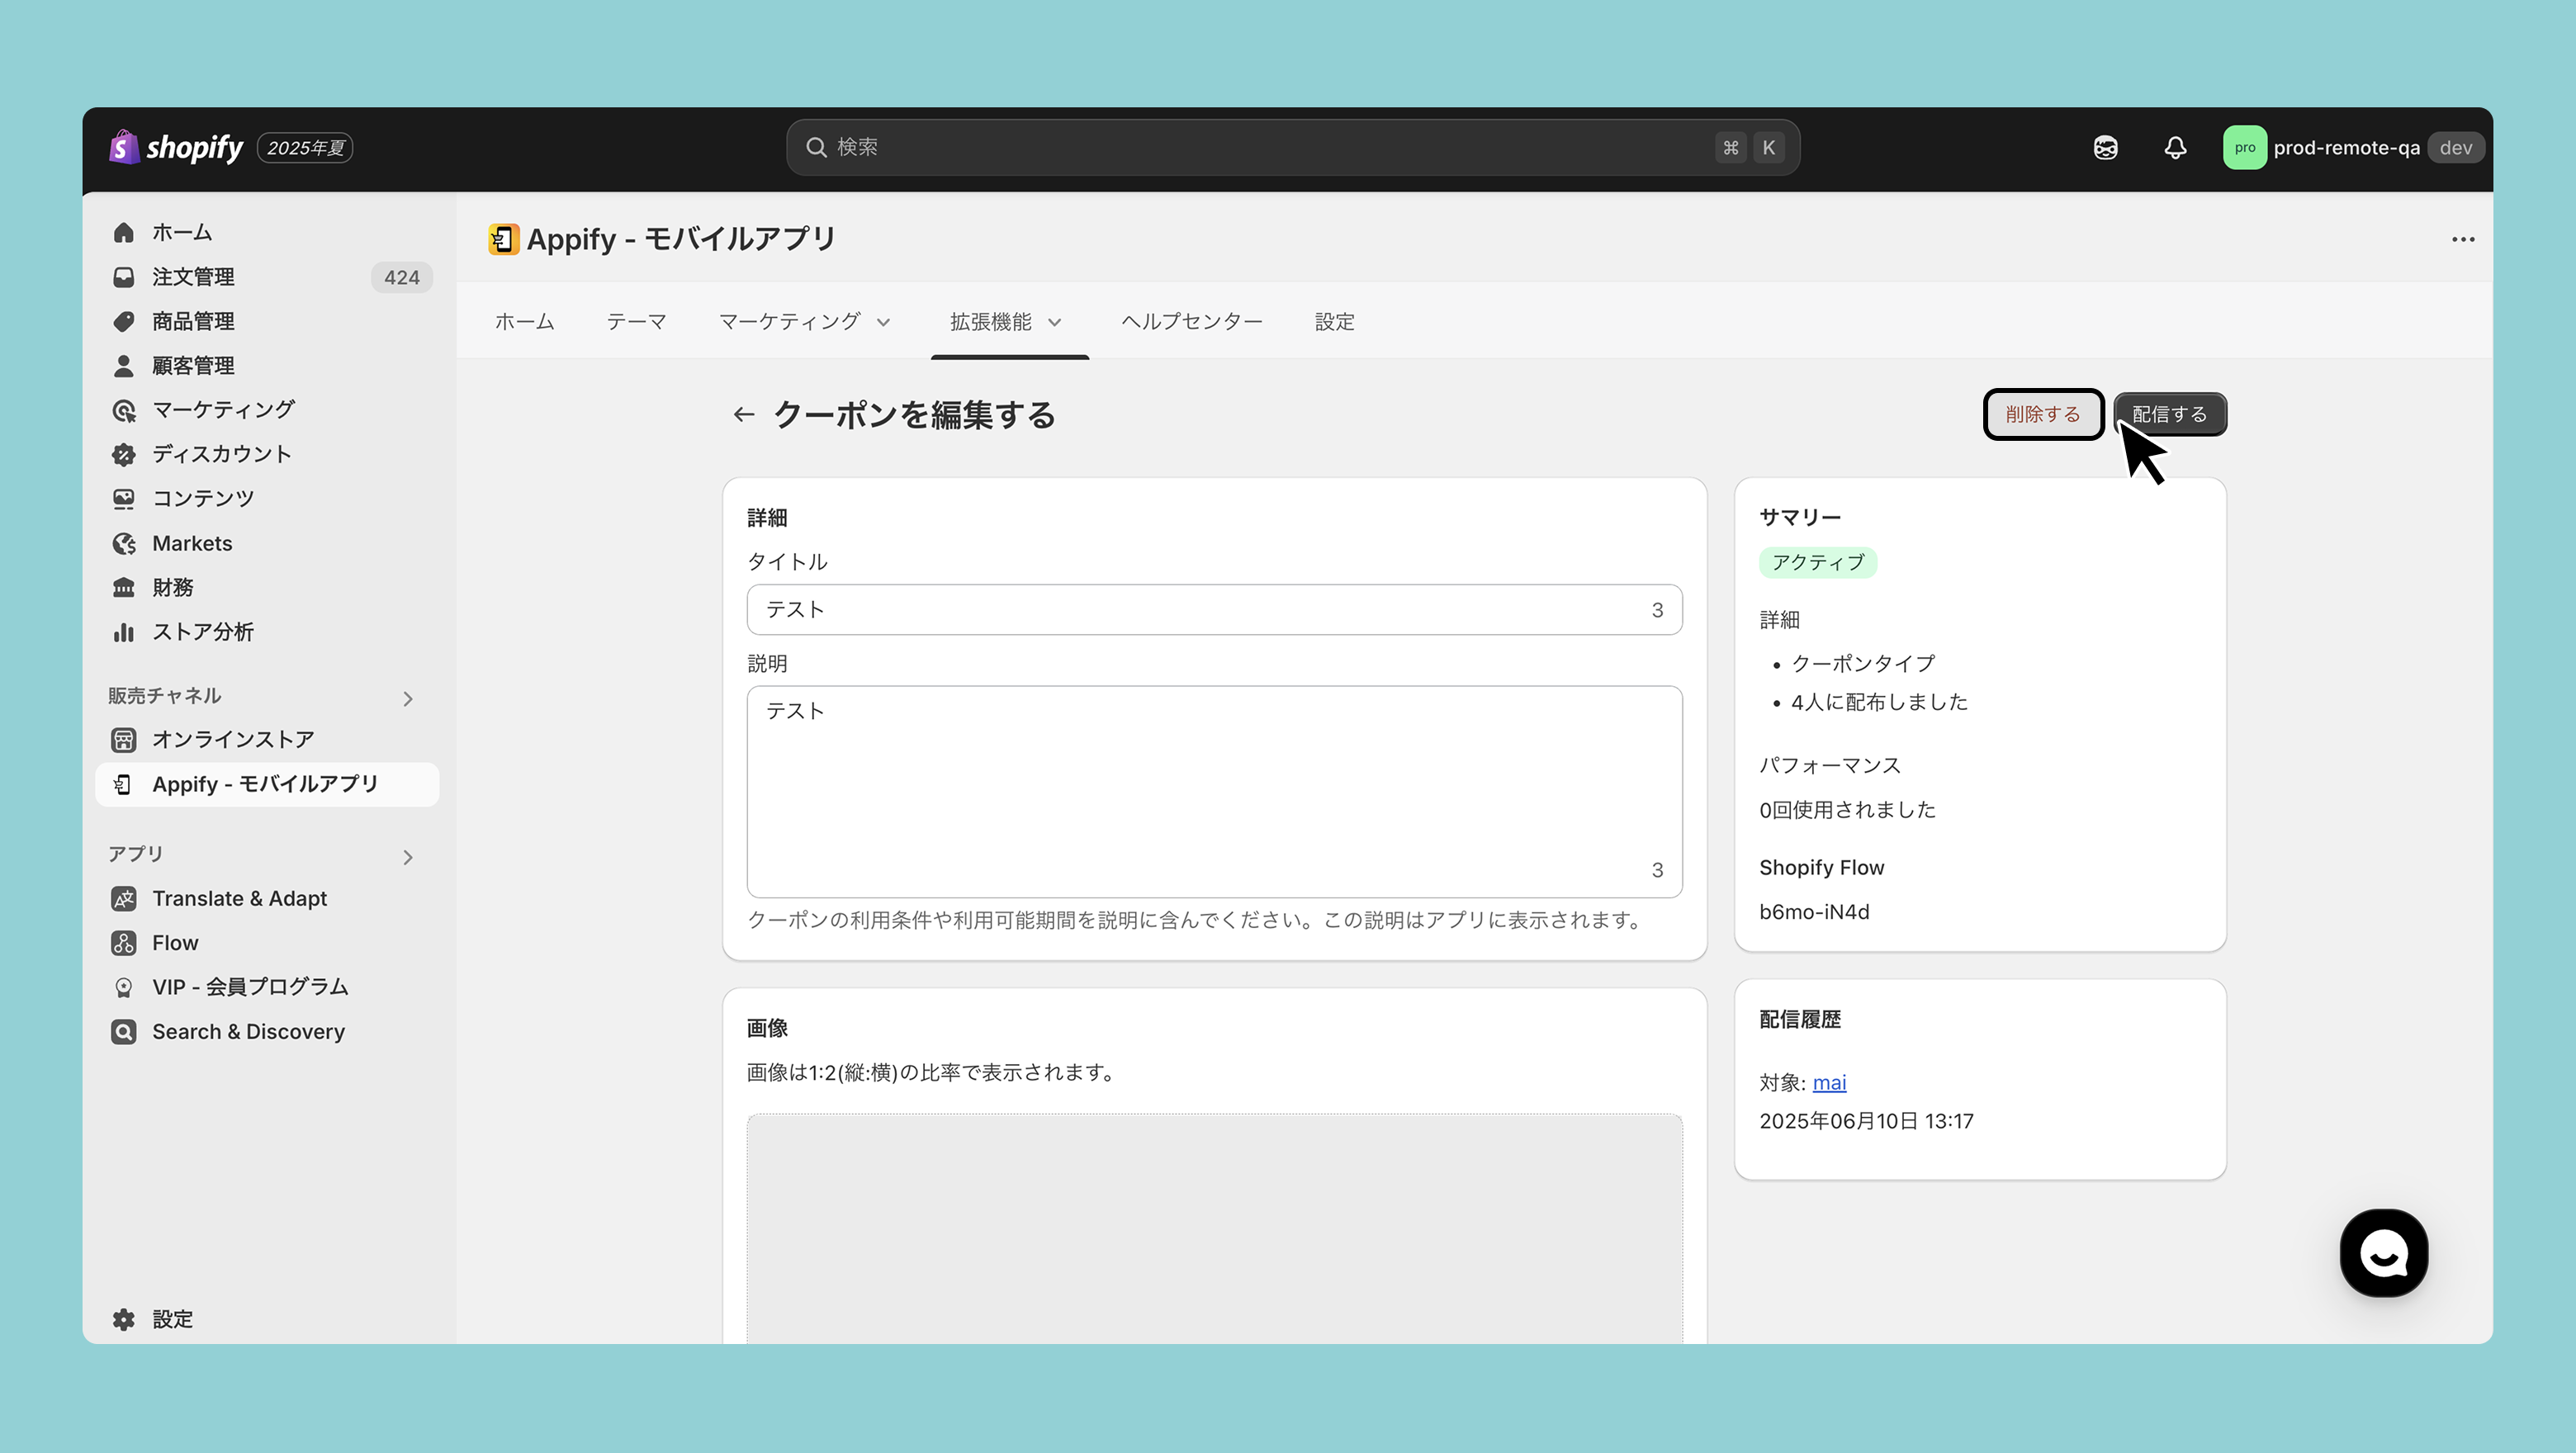Switch to the テーマ tab
Viewport: 2576px width, 1453px height.
[x=636, y=322]
